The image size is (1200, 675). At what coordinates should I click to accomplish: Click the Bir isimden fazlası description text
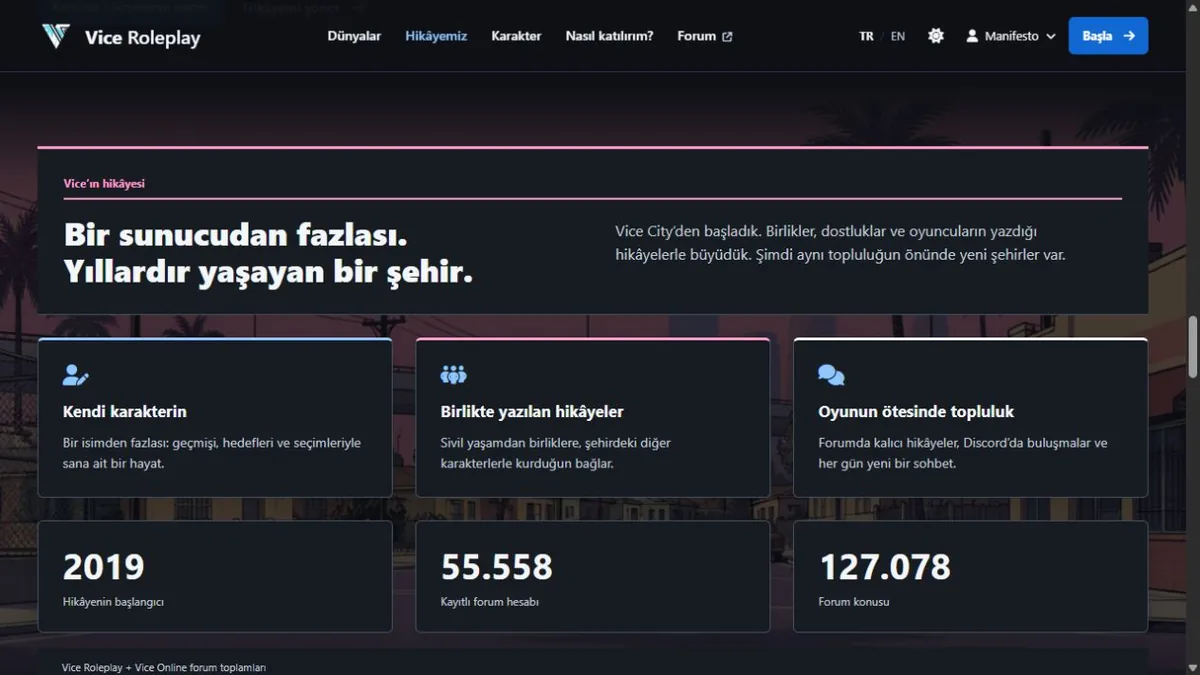[212, 453]
